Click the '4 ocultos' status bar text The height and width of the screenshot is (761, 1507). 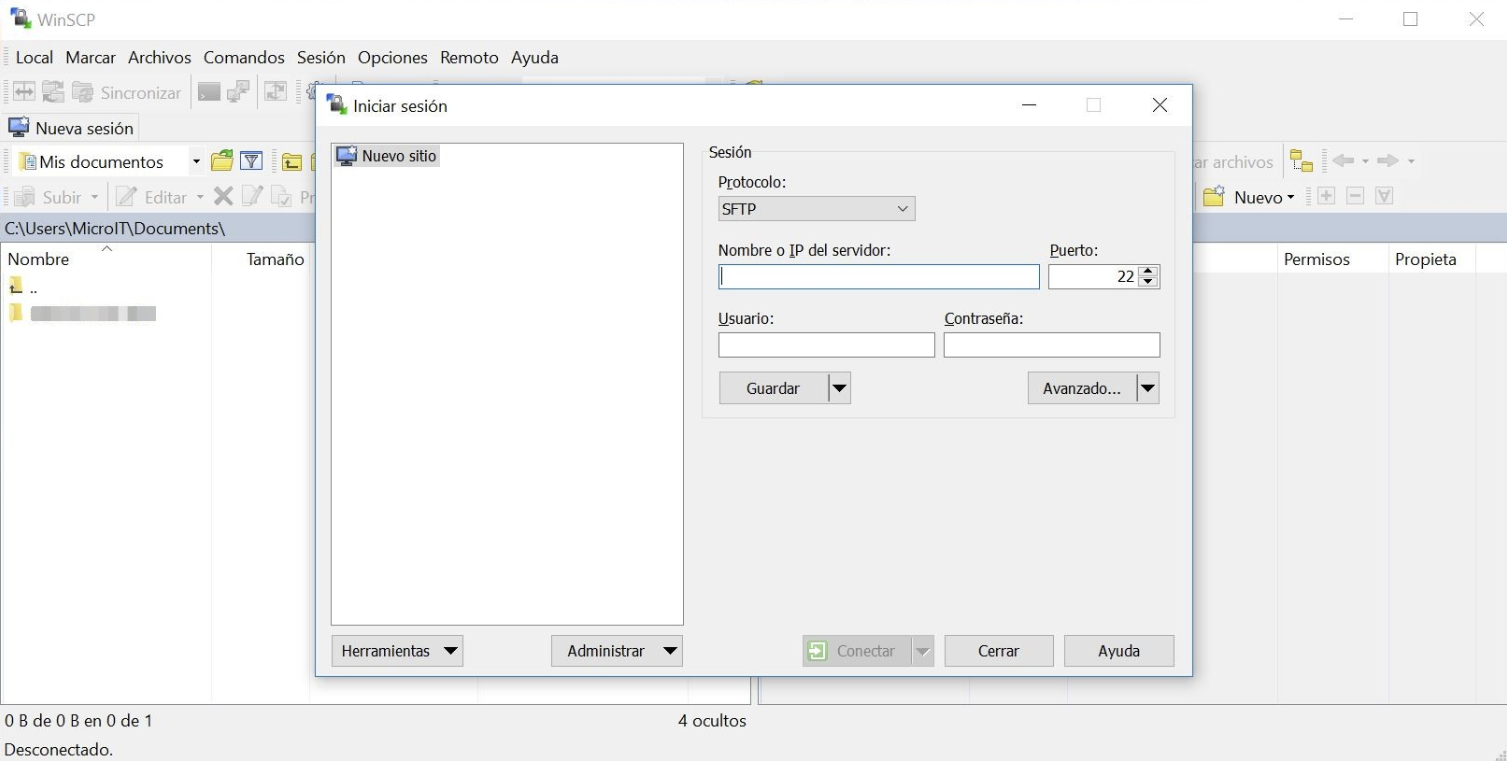(x=712, y=720)
